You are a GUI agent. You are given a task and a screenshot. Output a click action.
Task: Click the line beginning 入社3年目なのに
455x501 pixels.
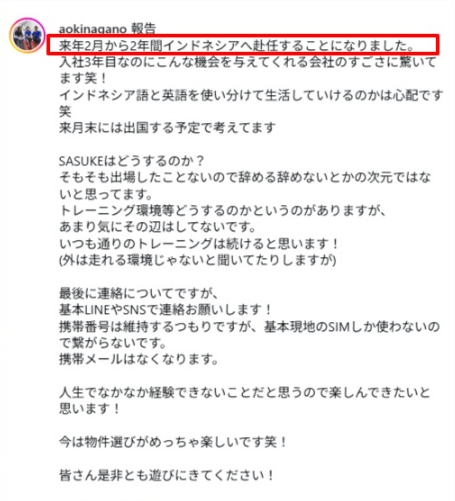pos(248,70)
